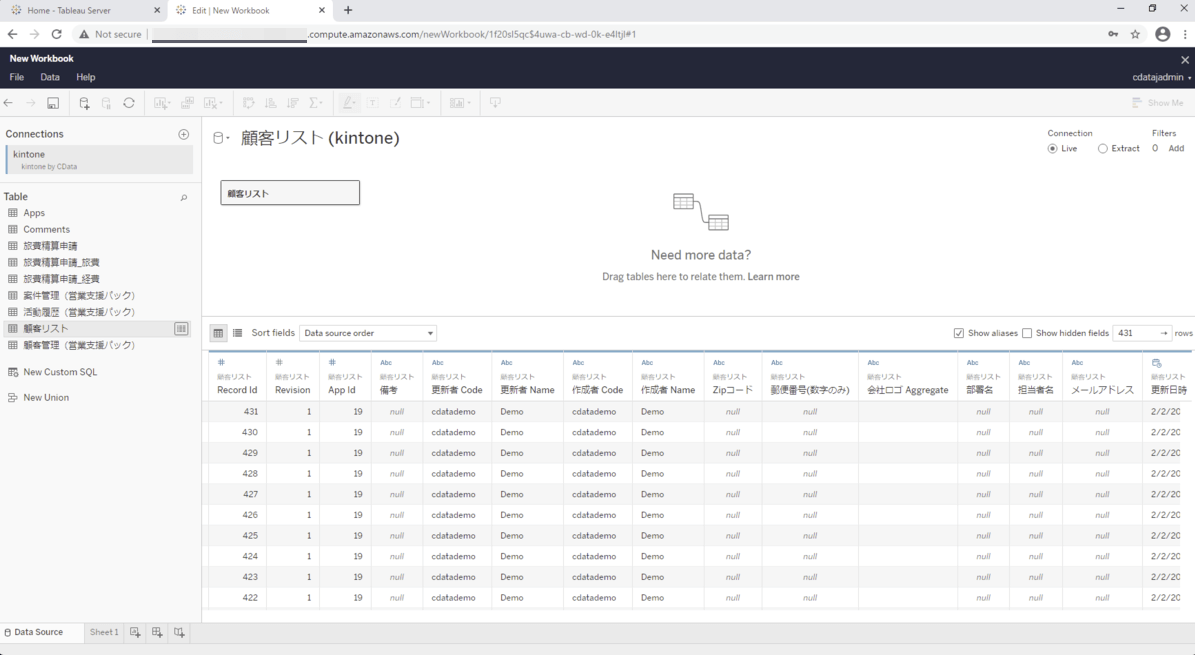The image size is (1195, 655).
Task: Add a new worksheet from bottom bar
Action: [135, 632]
